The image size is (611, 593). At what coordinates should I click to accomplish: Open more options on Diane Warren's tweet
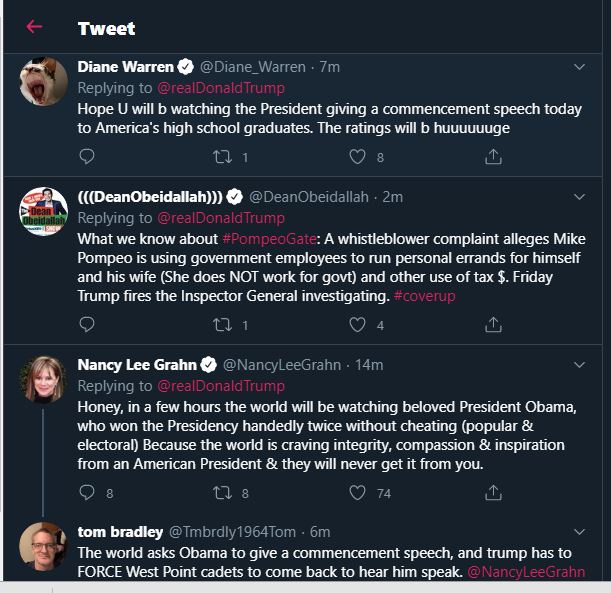click(579, 67)
